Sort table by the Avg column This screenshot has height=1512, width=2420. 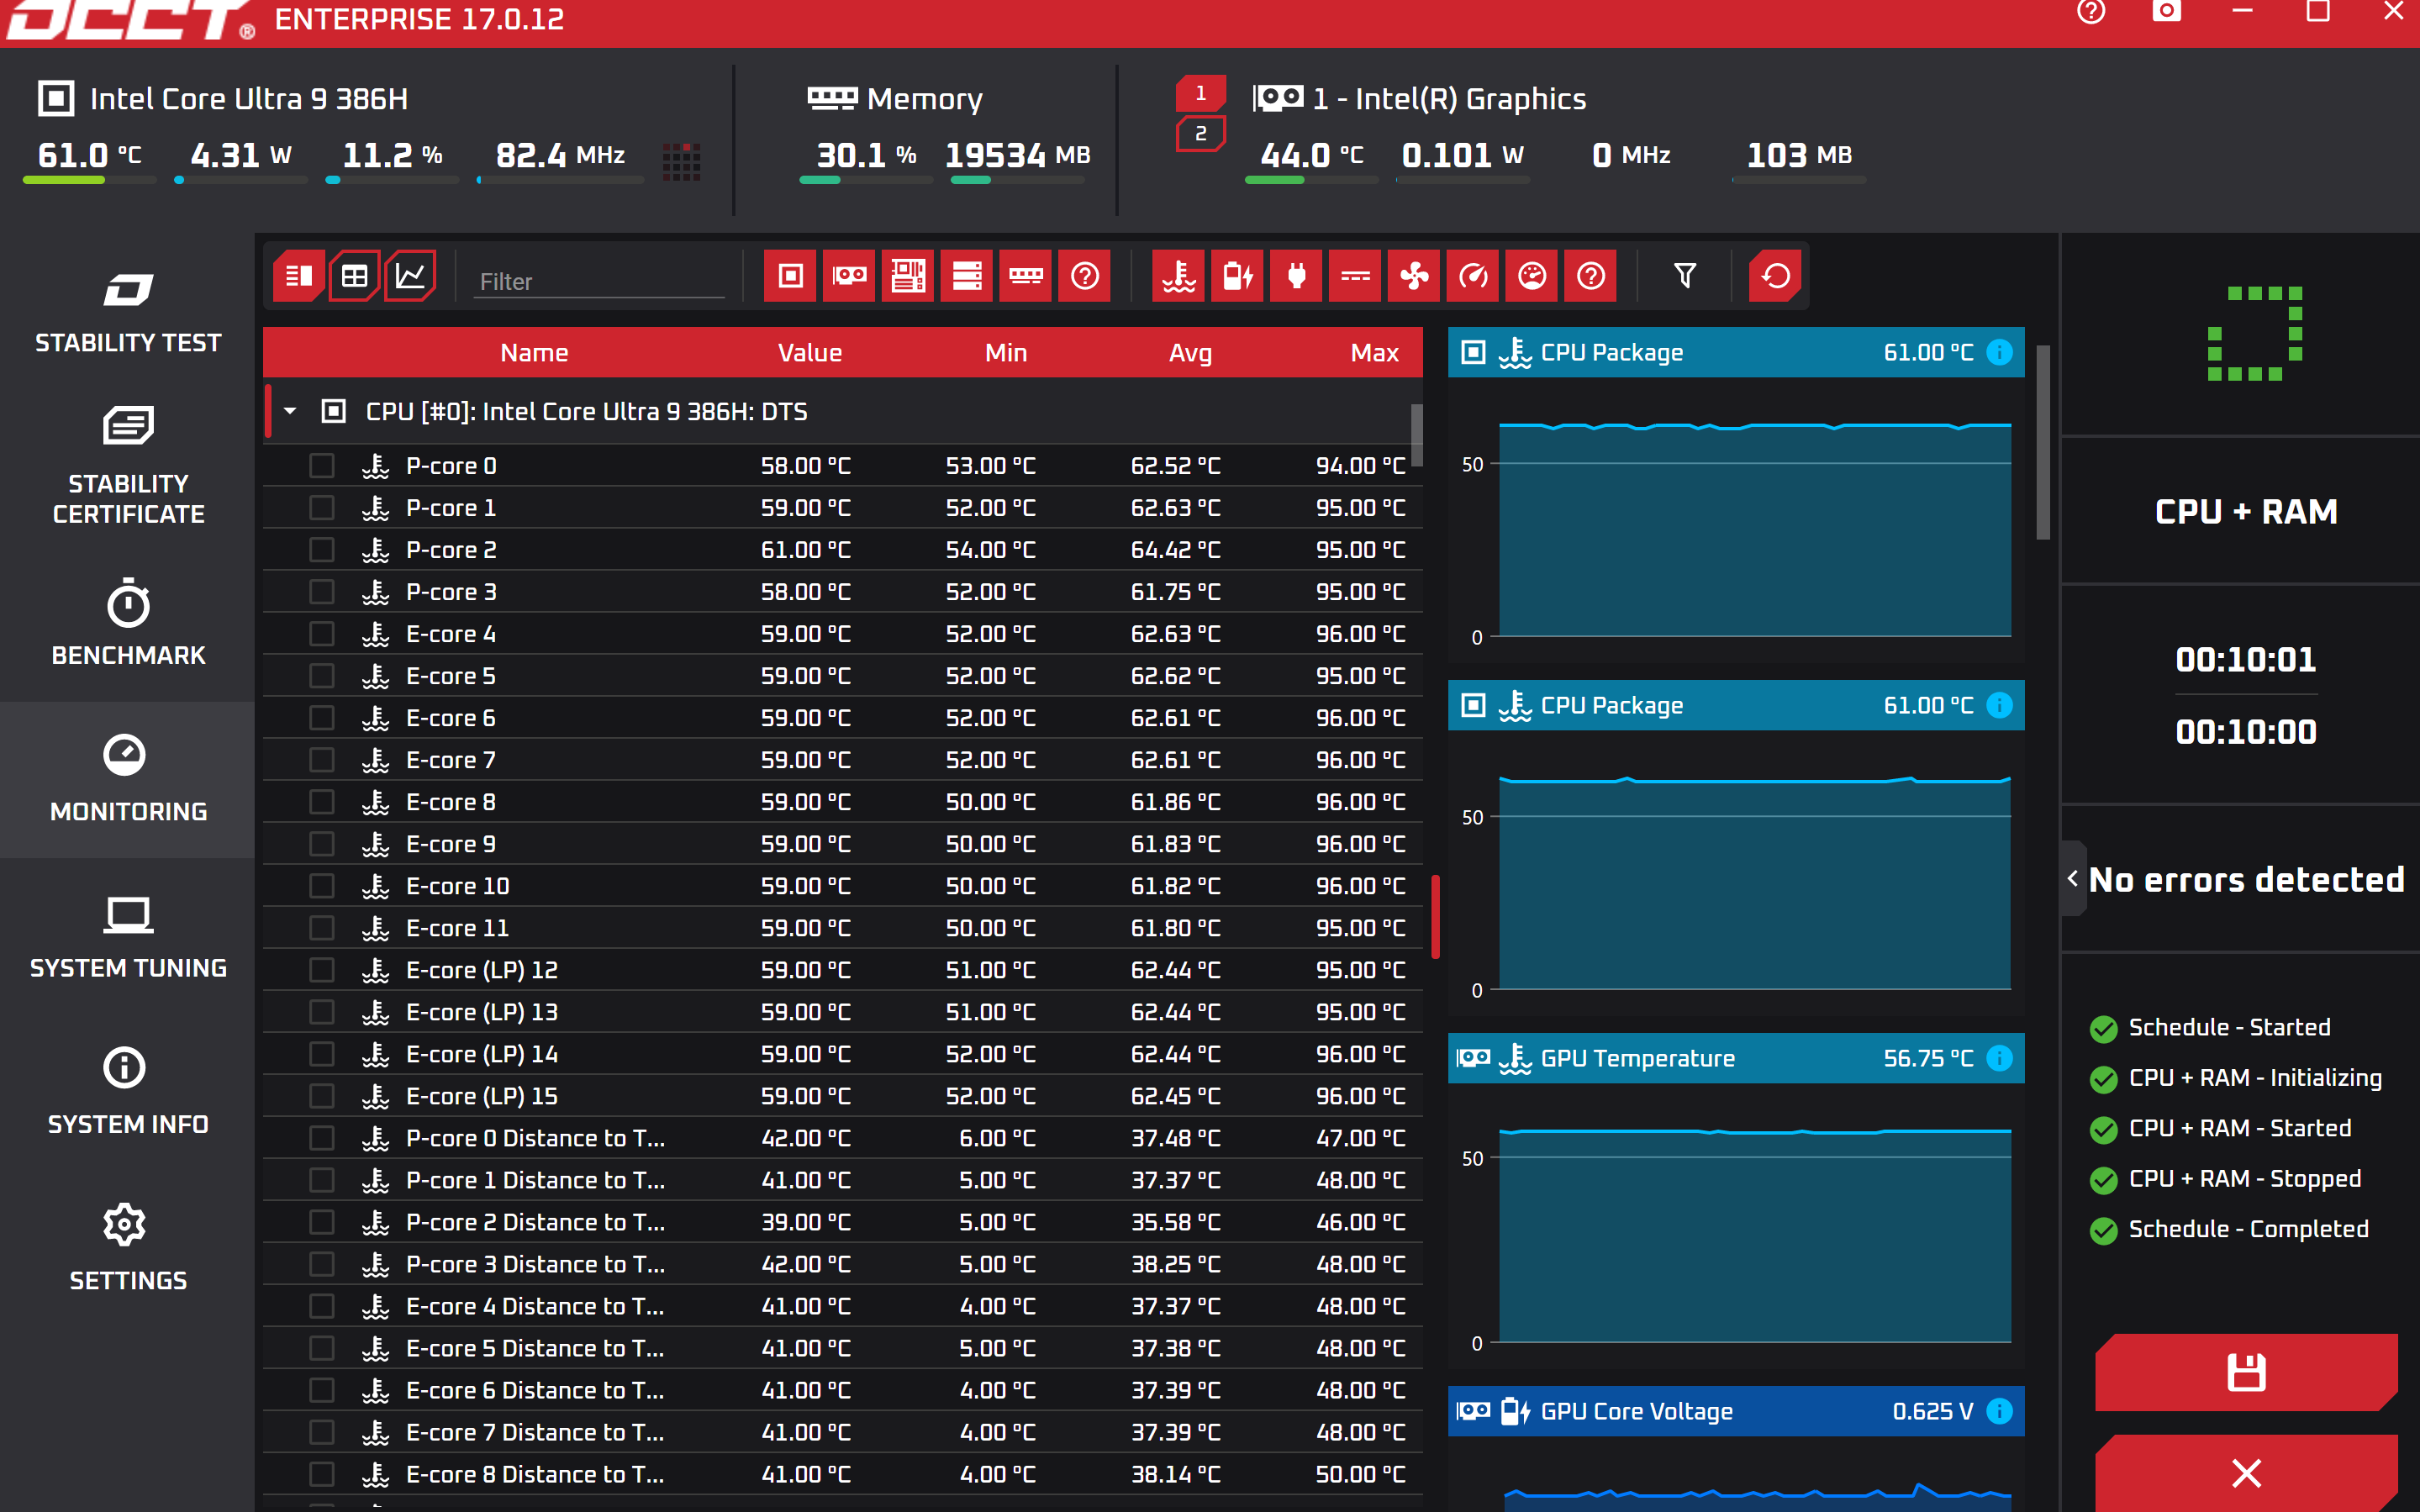(1190, 352)
